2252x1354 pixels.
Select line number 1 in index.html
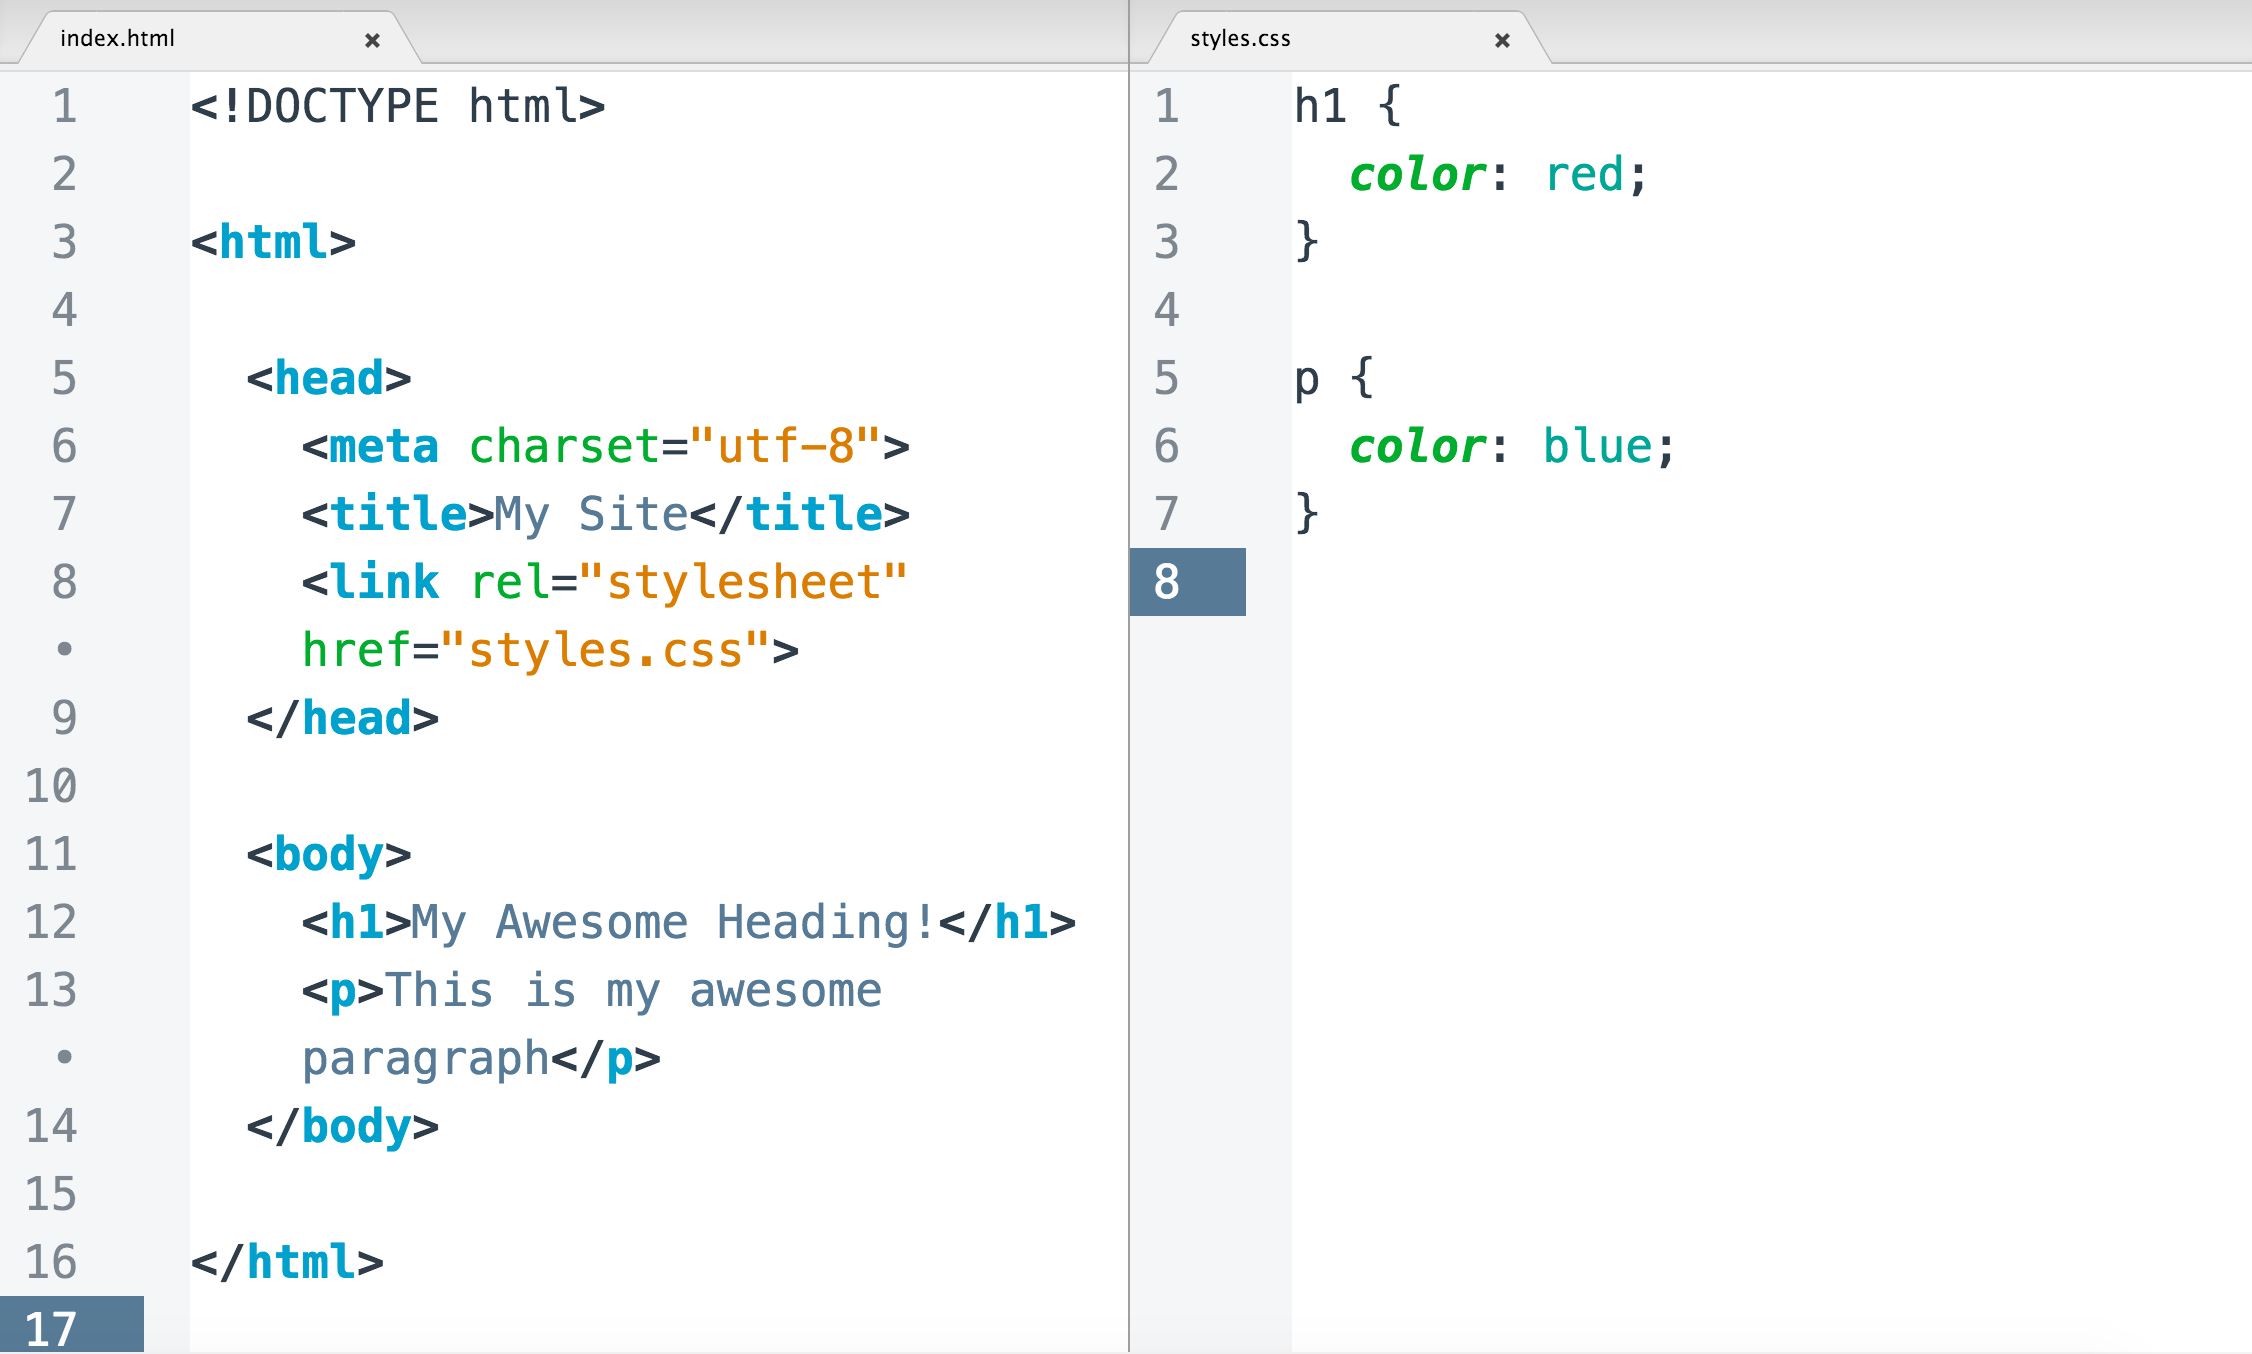coord(64,107)
